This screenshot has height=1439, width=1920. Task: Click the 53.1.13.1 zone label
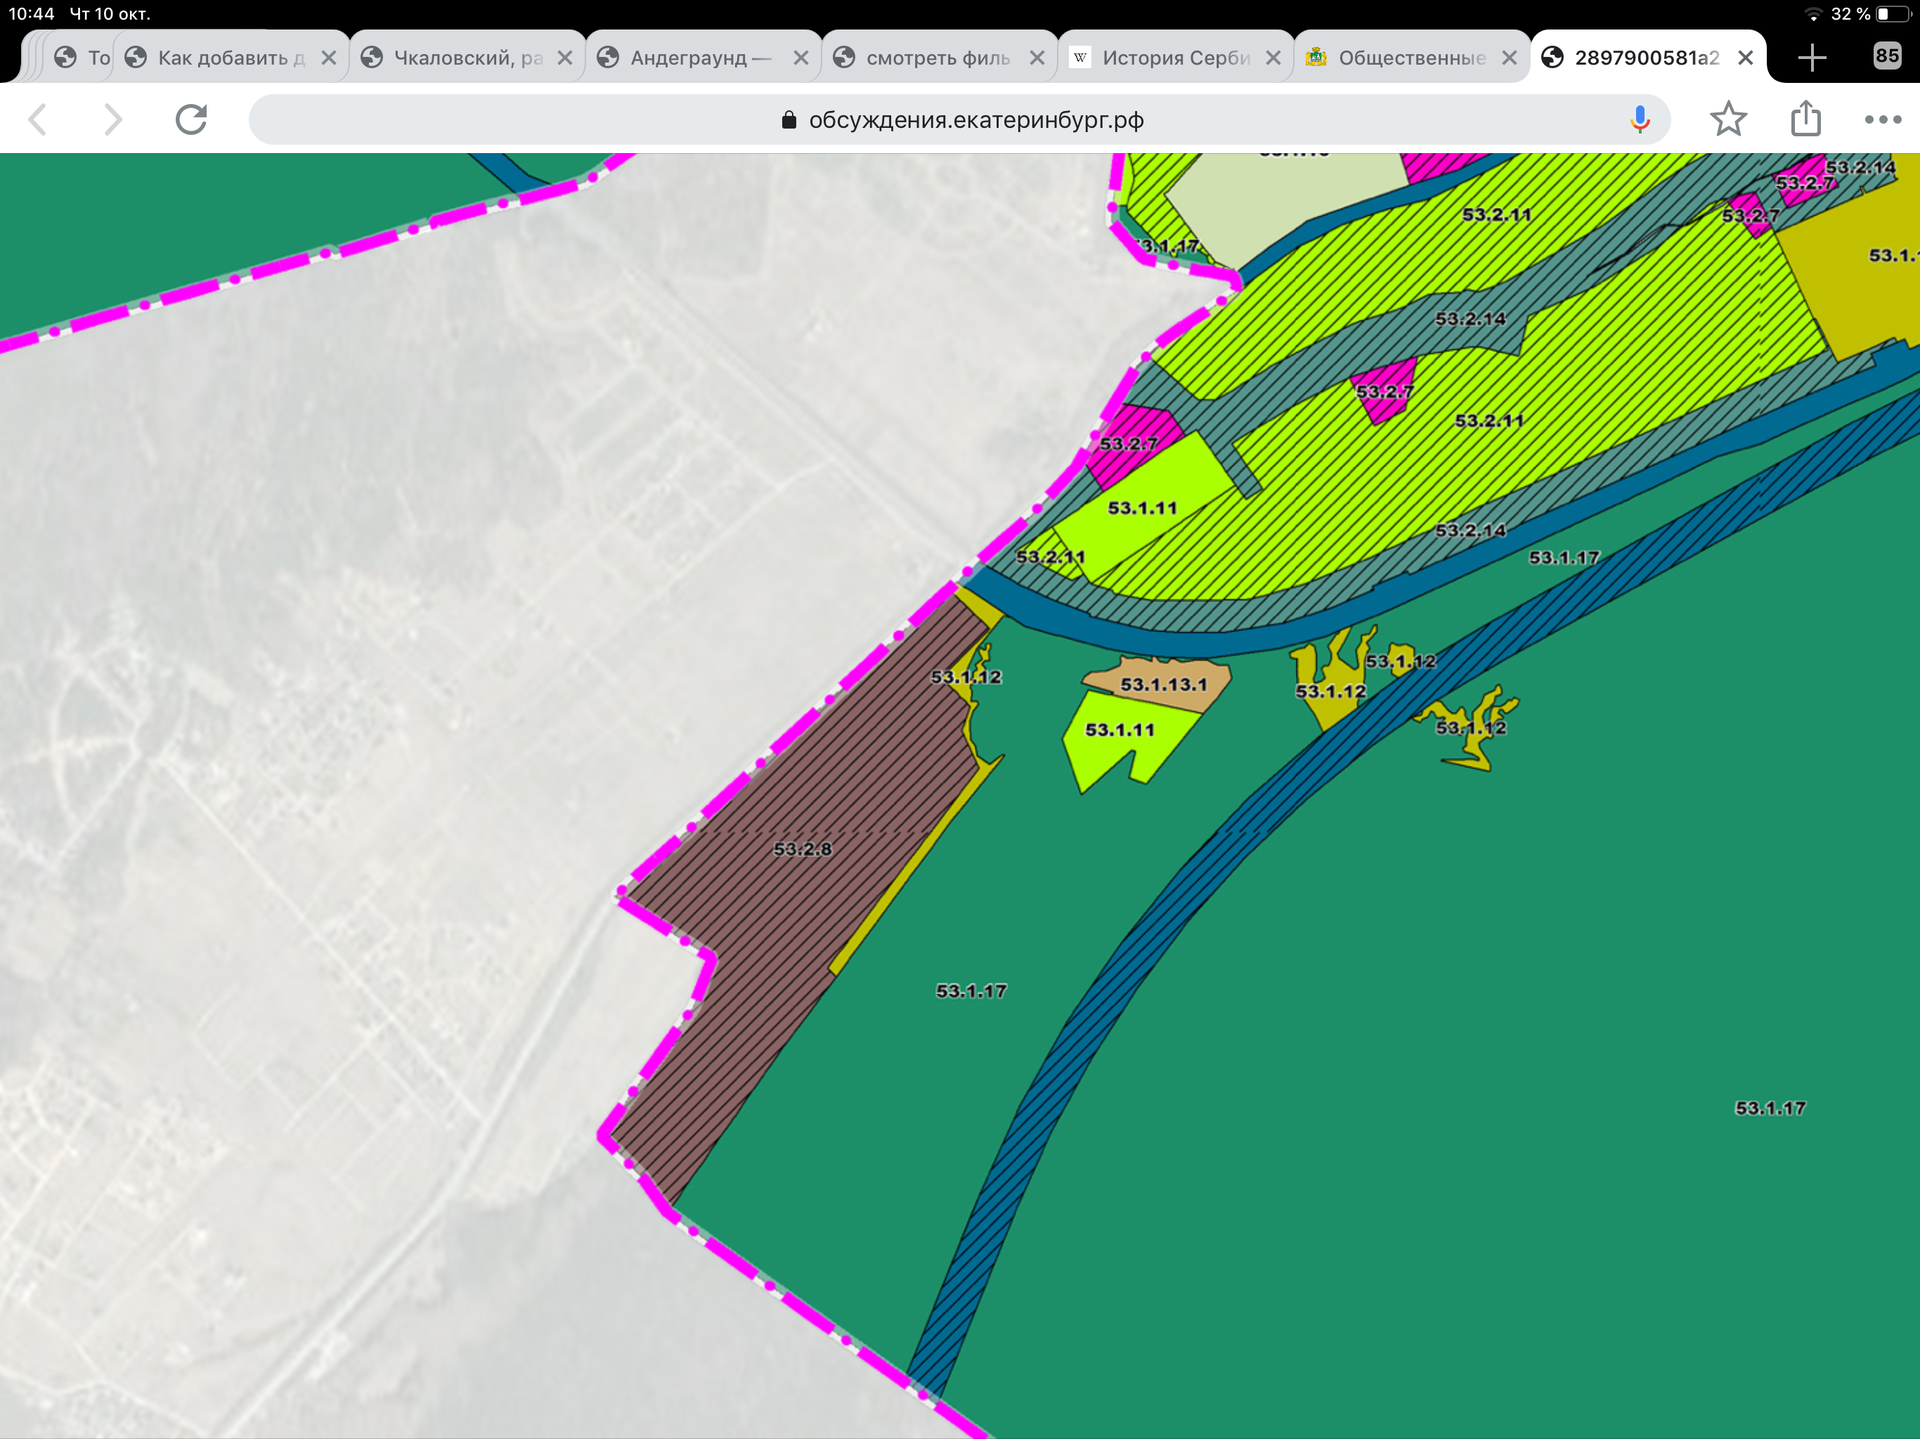coord(1164,685)
